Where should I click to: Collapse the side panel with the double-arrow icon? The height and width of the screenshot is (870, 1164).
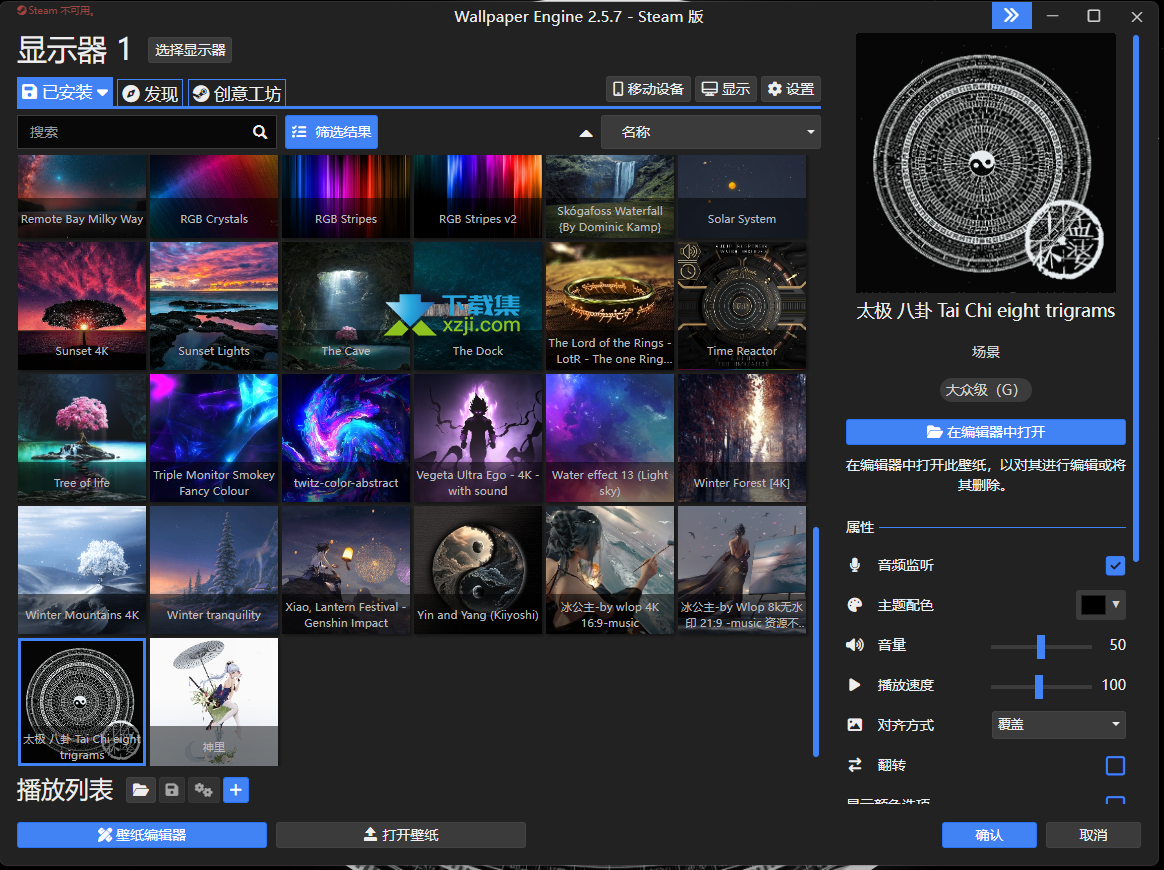pyautogui.click(x=1011, y=16)
